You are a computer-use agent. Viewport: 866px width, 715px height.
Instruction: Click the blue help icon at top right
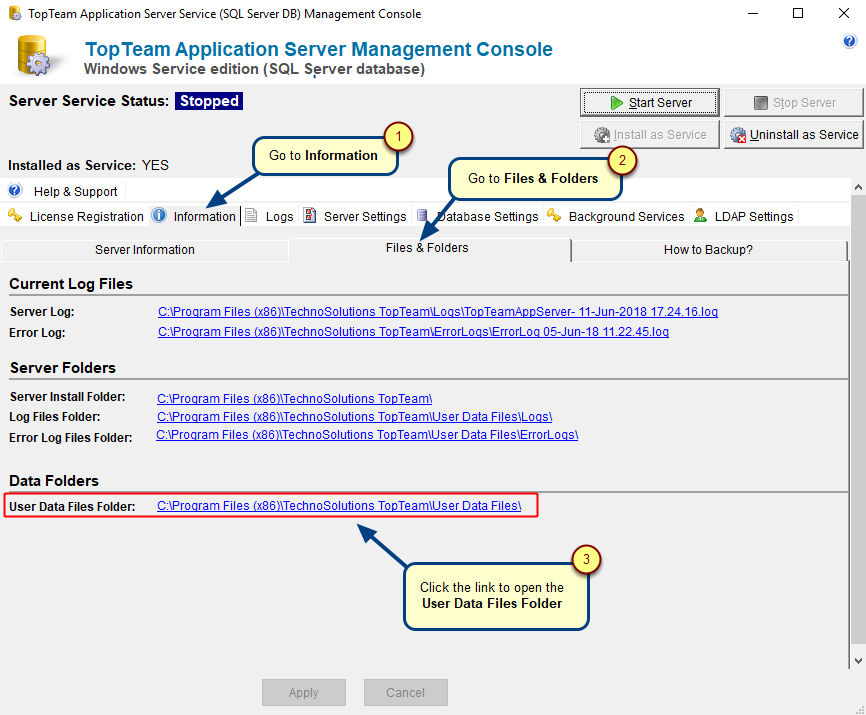click(849, 41)
